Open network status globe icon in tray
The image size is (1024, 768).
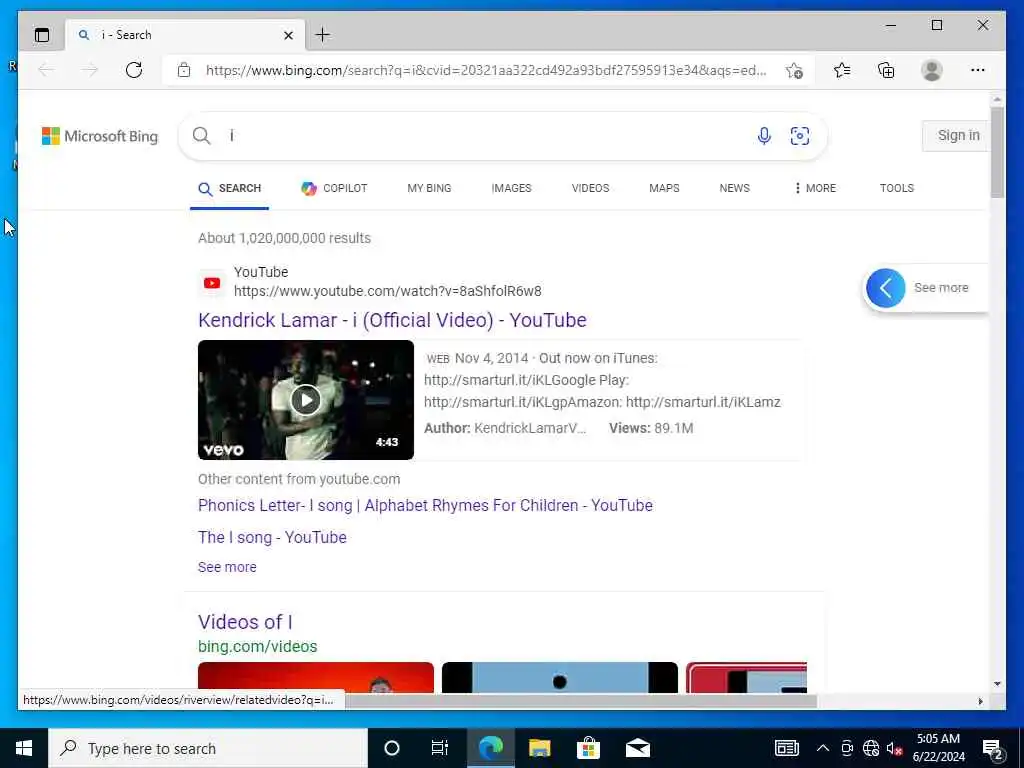pos(871,748)
